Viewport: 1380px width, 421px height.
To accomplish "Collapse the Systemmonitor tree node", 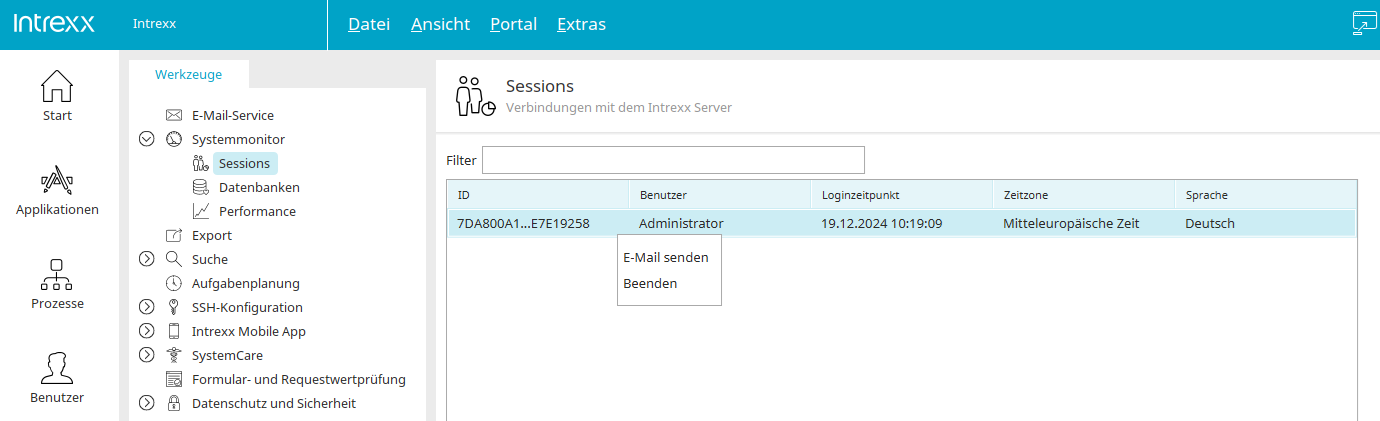I will [146, 140].
